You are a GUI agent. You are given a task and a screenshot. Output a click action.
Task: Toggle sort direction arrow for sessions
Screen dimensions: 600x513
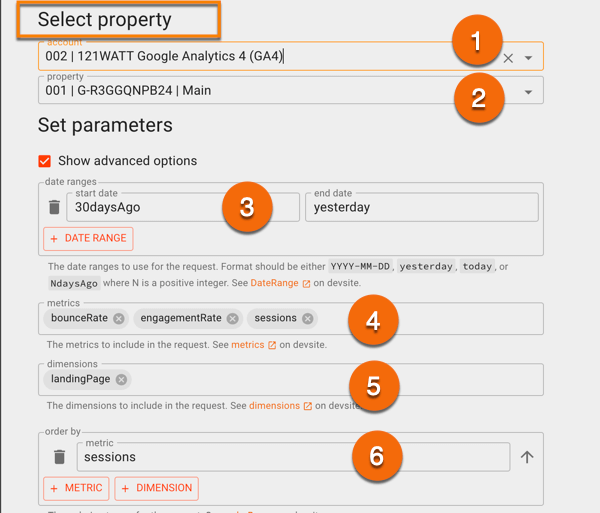[527, 457]
